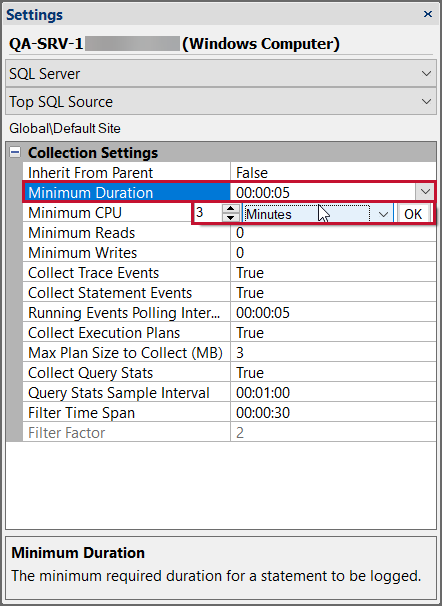Select the Minimum CPU property label
The width and height of the screenshot is (442, 606).
coord(75,213)
